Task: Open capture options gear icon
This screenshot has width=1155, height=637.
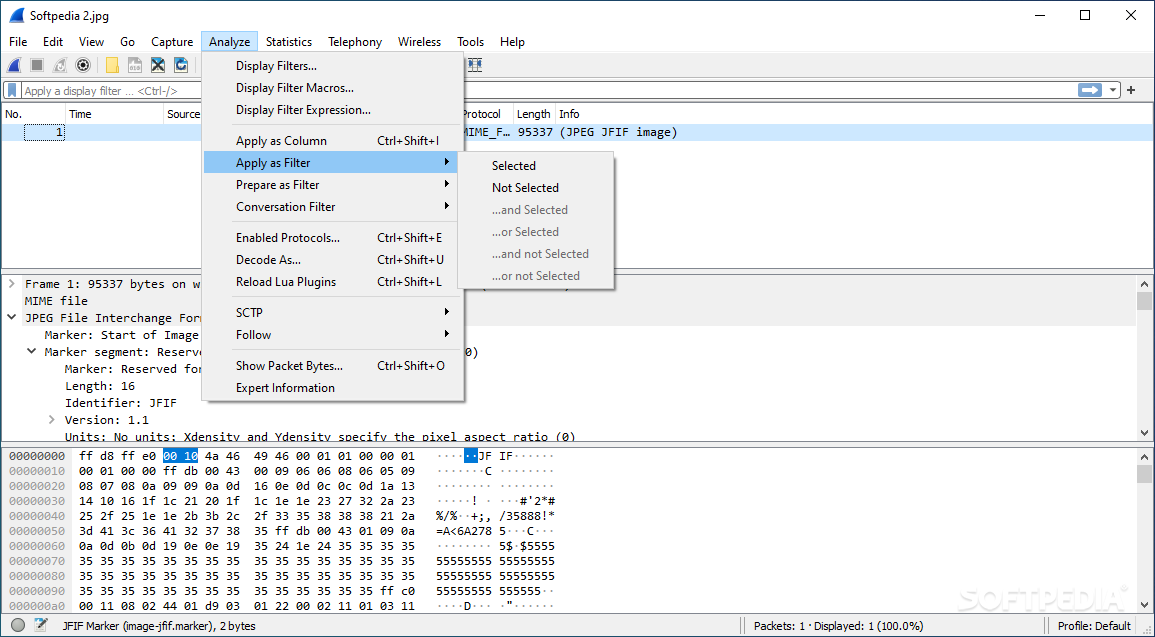Action: point(82,66)
